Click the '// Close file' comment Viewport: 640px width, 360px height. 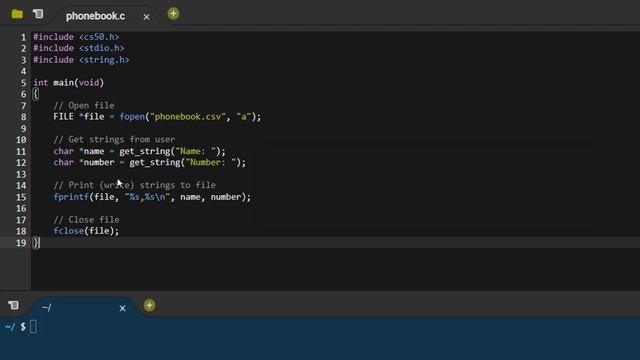[86, 220]
